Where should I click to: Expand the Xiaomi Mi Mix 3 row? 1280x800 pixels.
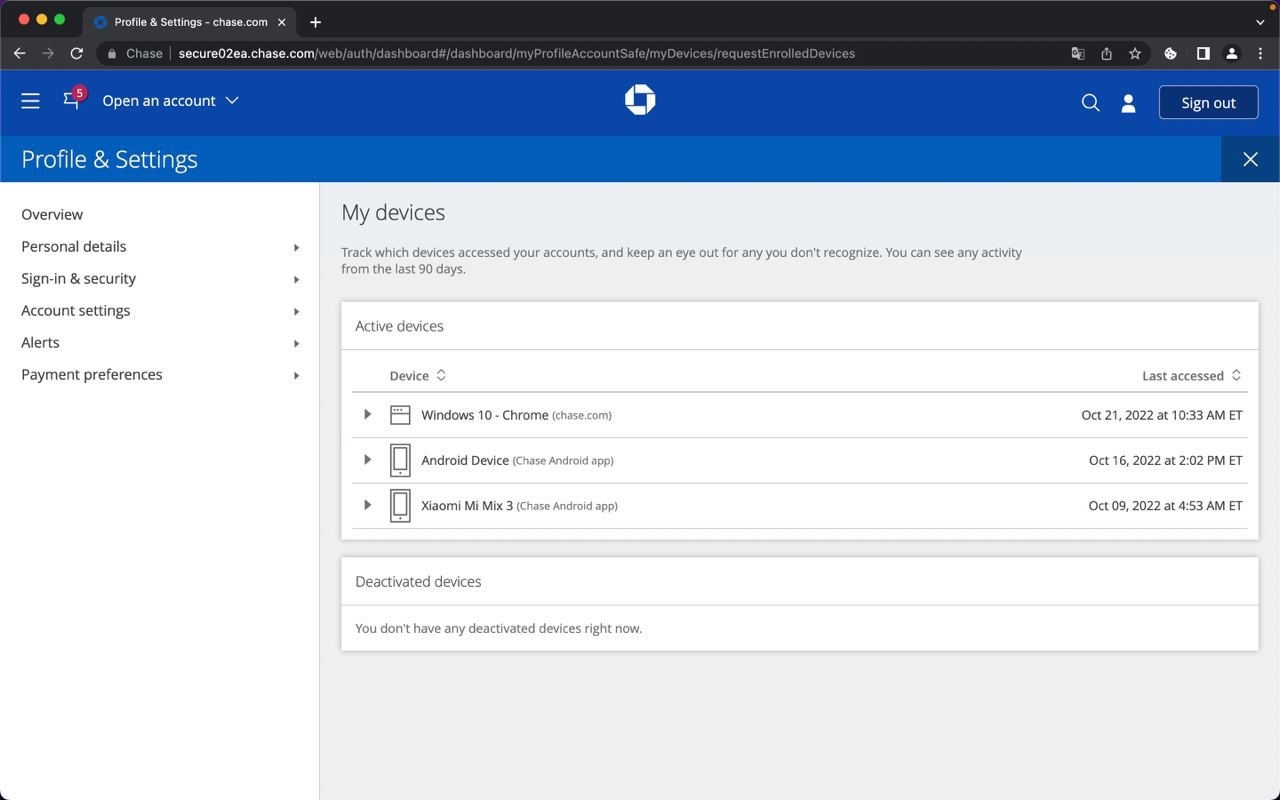coord(367,505)
